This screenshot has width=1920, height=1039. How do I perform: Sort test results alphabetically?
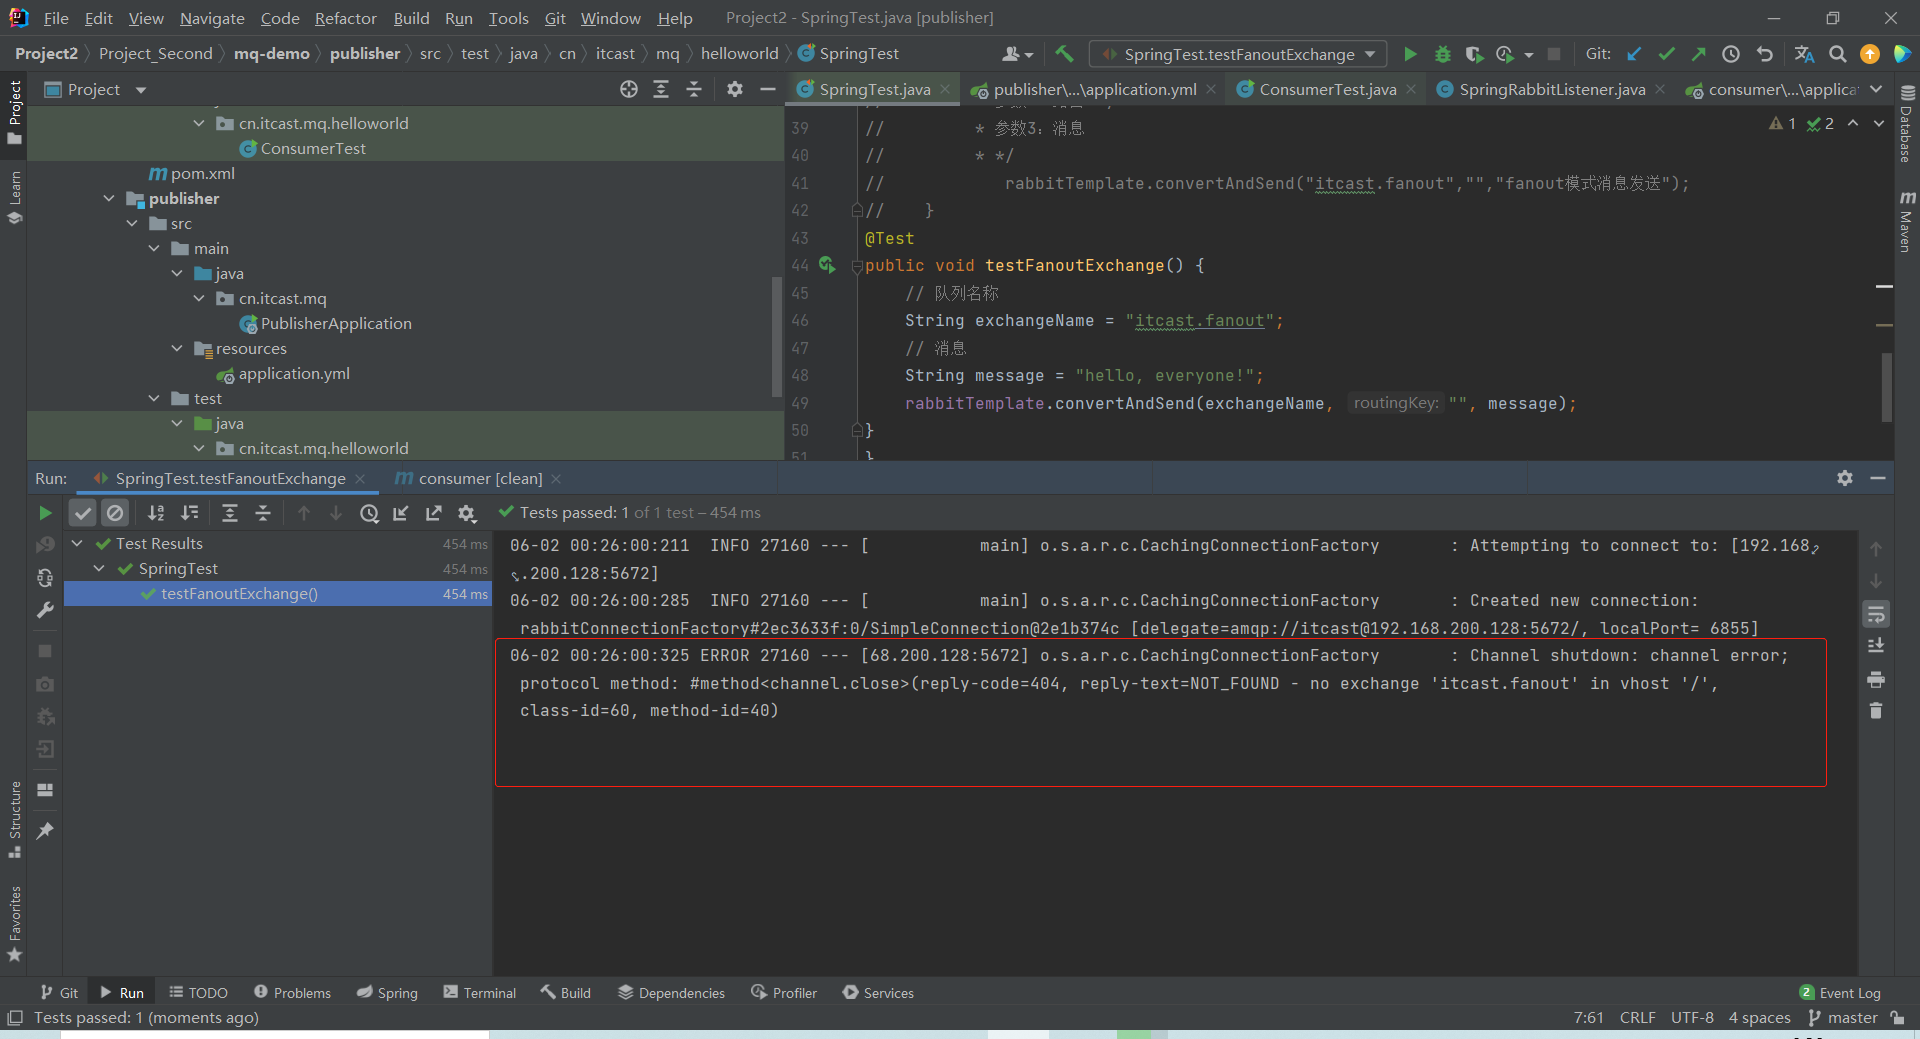tap(156, 513)
